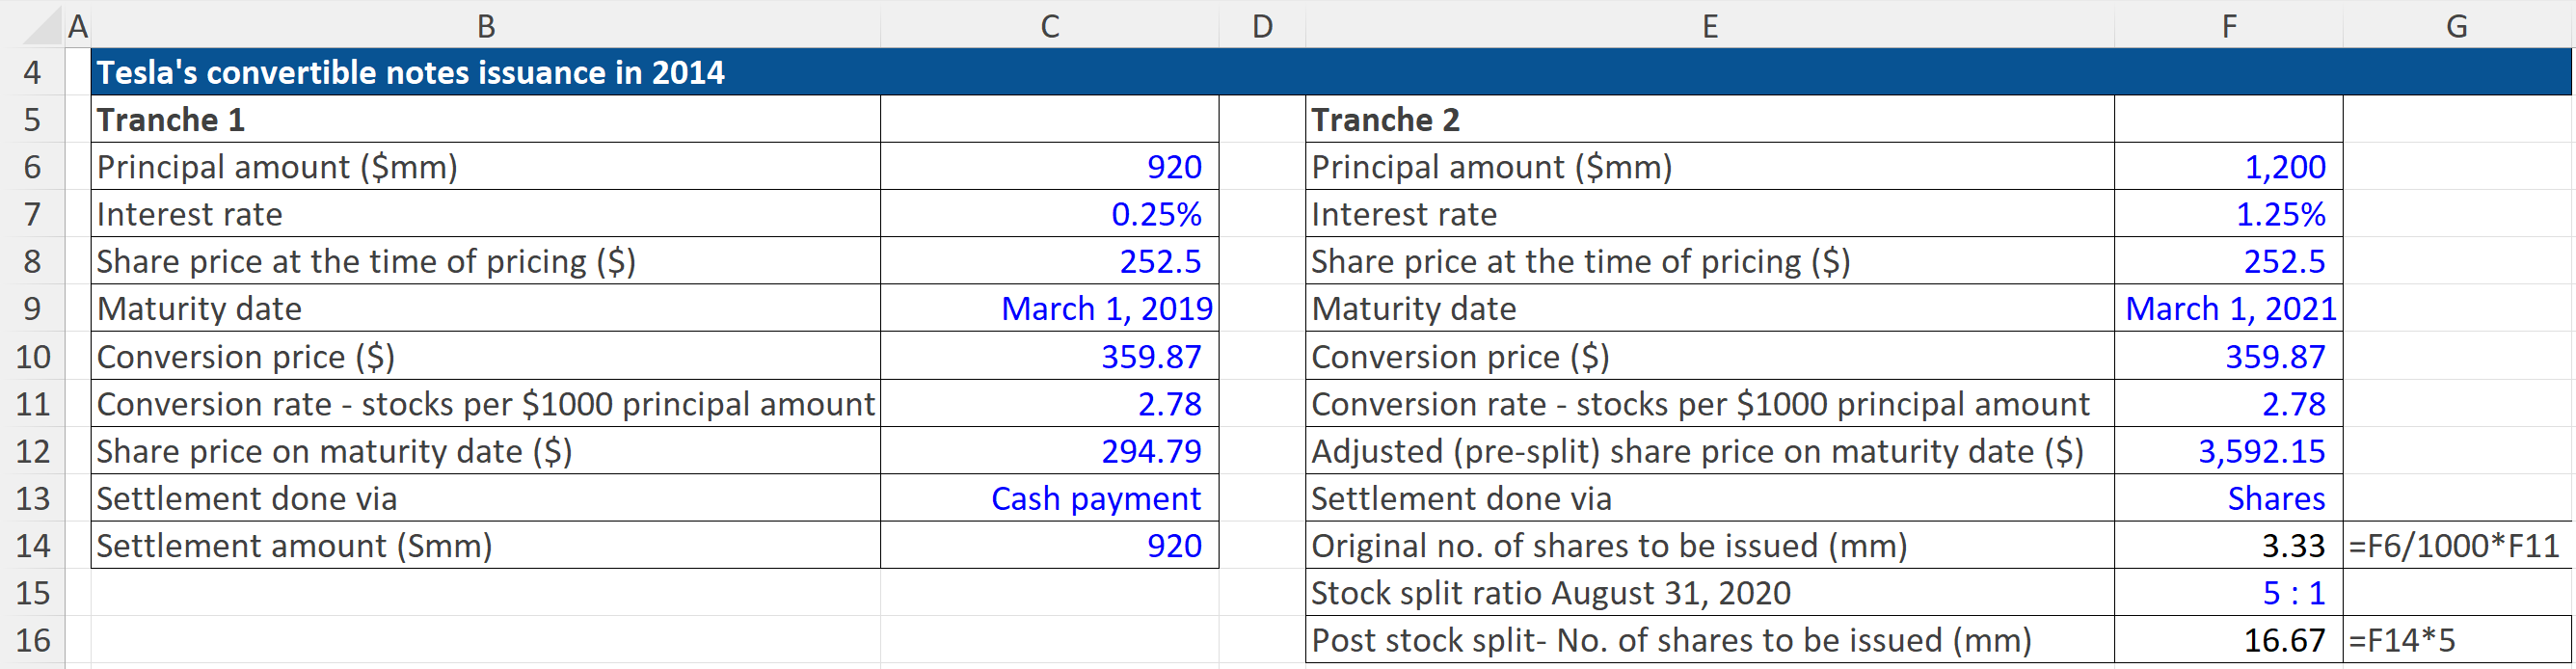This screenshot has width=2576, height=669.
Task: Select column F header
Action: (x=2229, y=25)
